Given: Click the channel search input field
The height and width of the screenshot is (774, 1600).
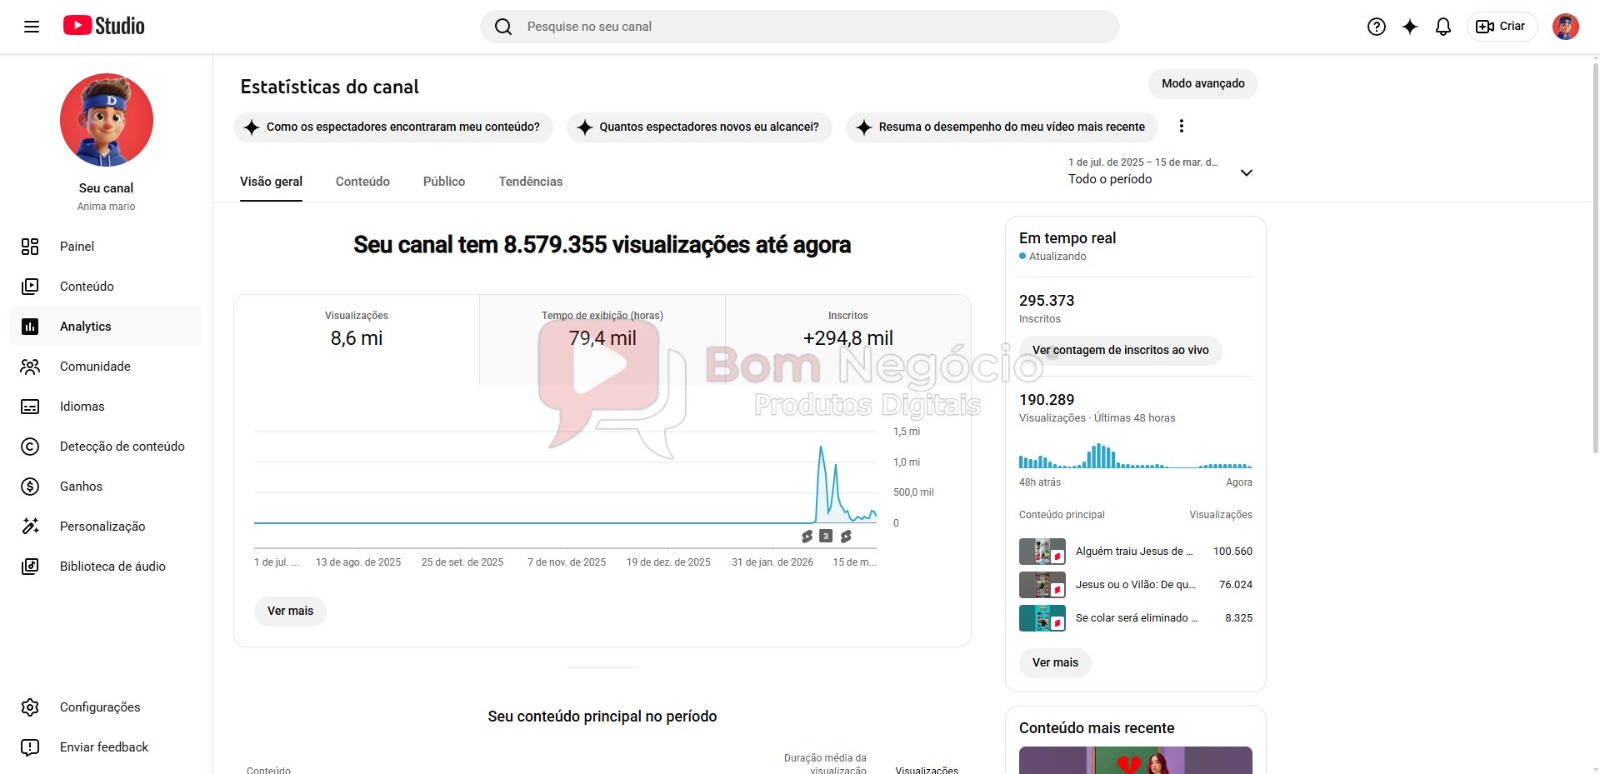Looking at the screenshot, I should click(800, 27).
